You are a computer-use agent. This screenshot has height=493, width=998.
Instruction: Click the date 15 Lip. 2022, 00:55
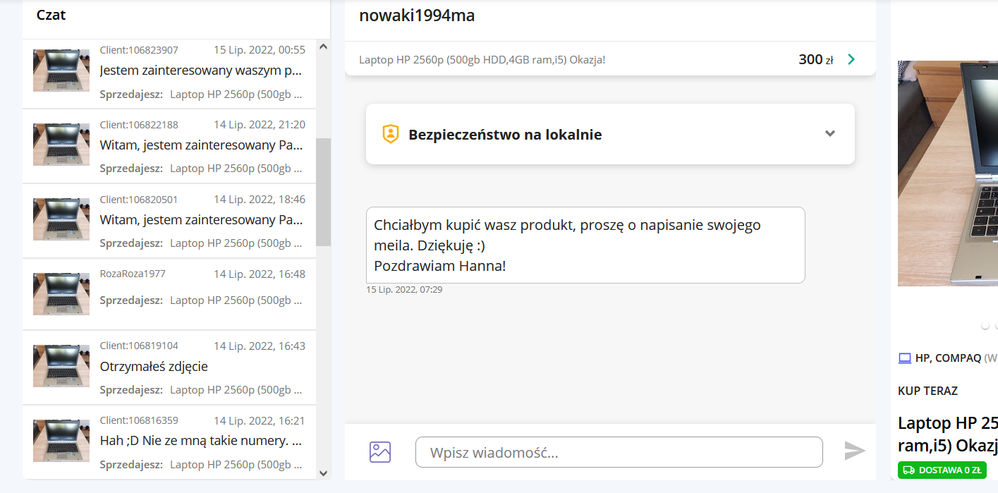[x=259, y=50]
